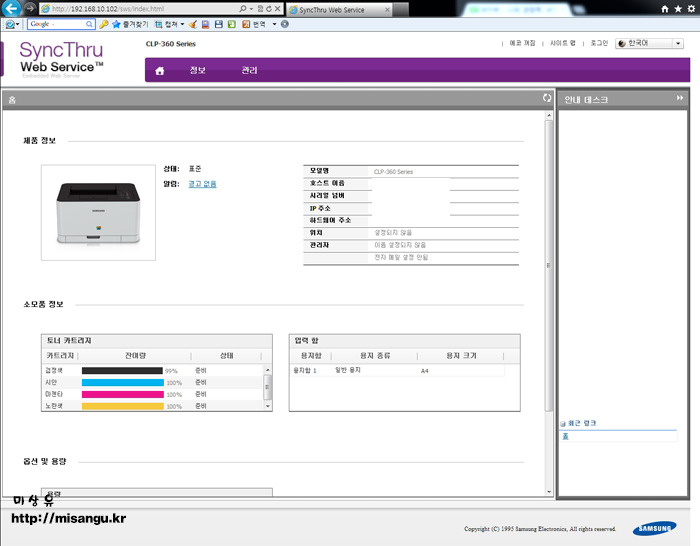Open the 정보 menu in purple navigation bar
Image resolution: width=700 pixels, height=546 pixels.
pyautogui.click(x=197, y=70)
